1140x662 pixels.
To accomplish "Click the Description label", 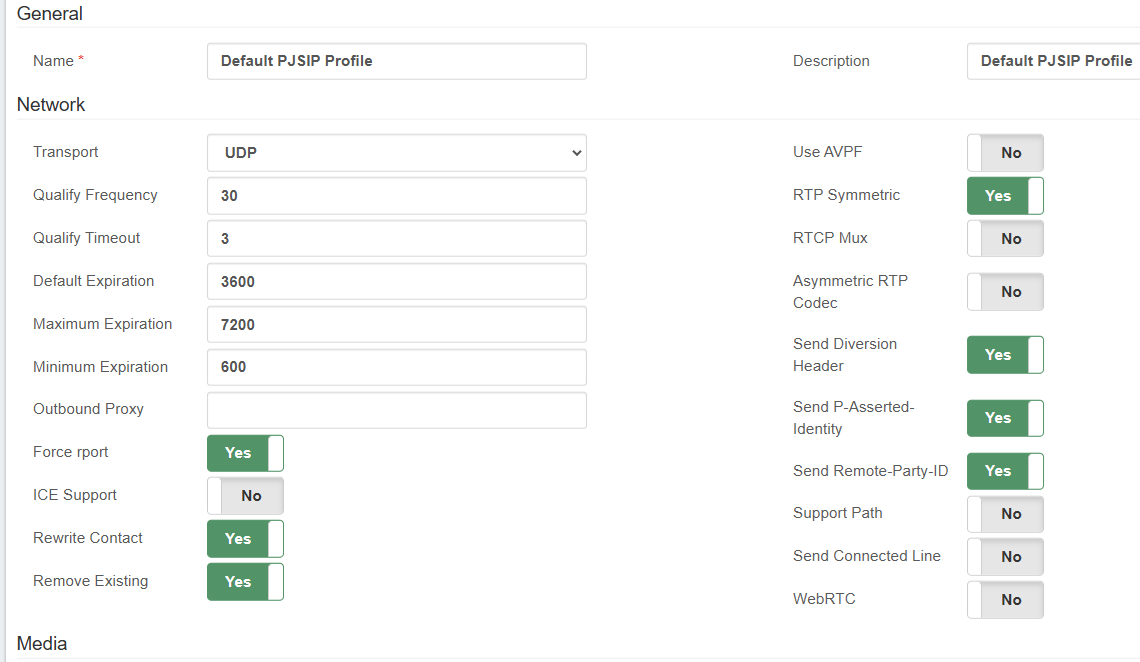I will click(831, 61).
